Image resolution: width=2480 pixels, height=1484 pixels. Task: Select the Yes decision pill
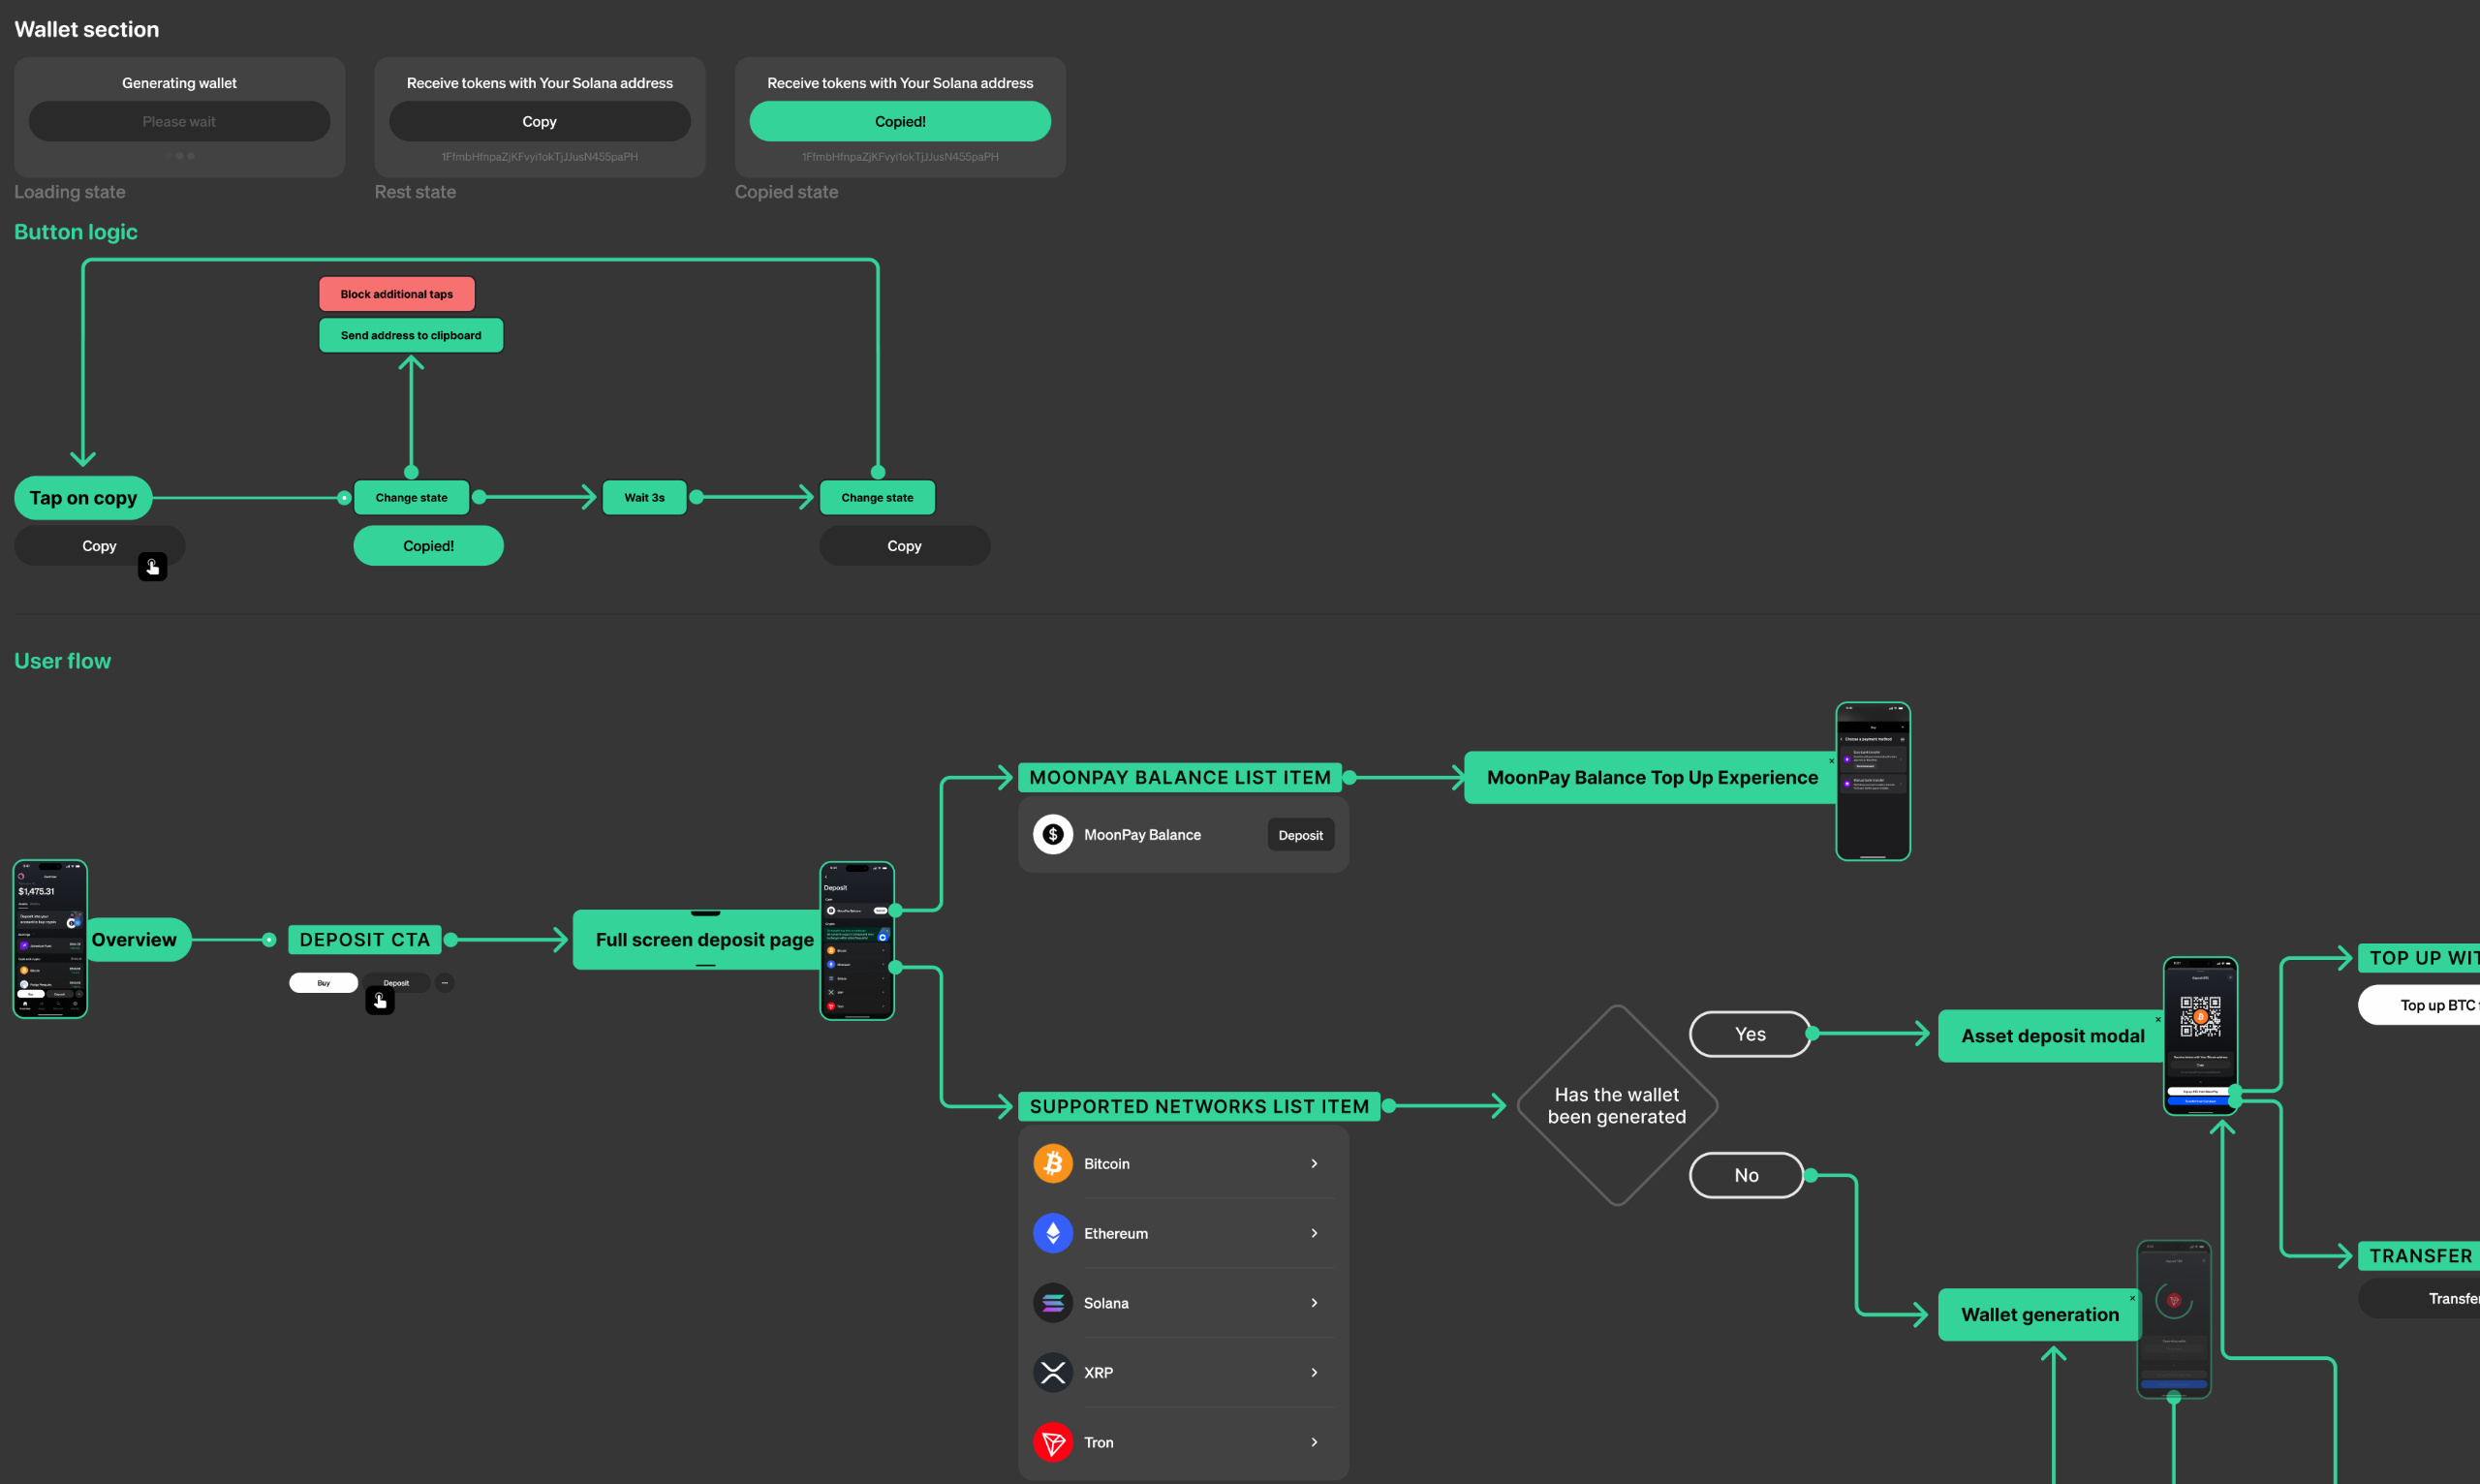1749,1034
